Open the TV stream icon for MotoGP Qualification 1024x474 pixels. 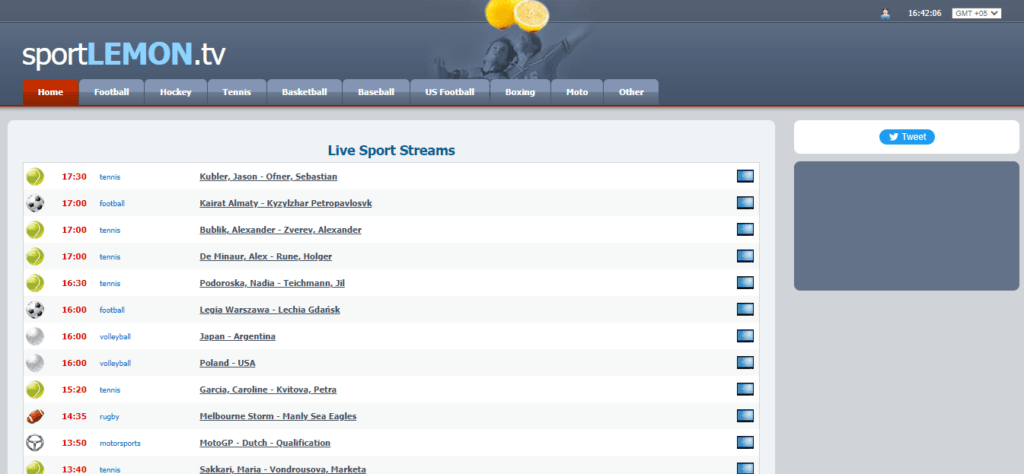(x=745, y=443)
